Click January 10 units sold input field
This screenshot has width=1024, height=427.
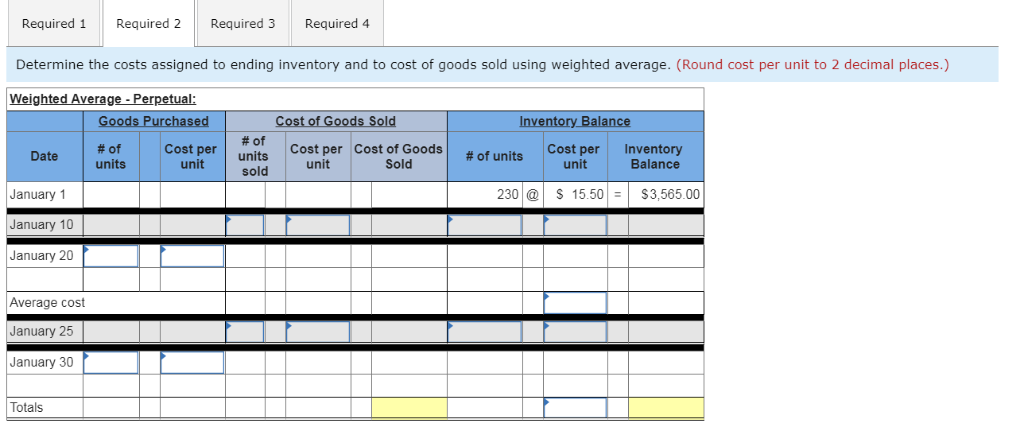245,225
